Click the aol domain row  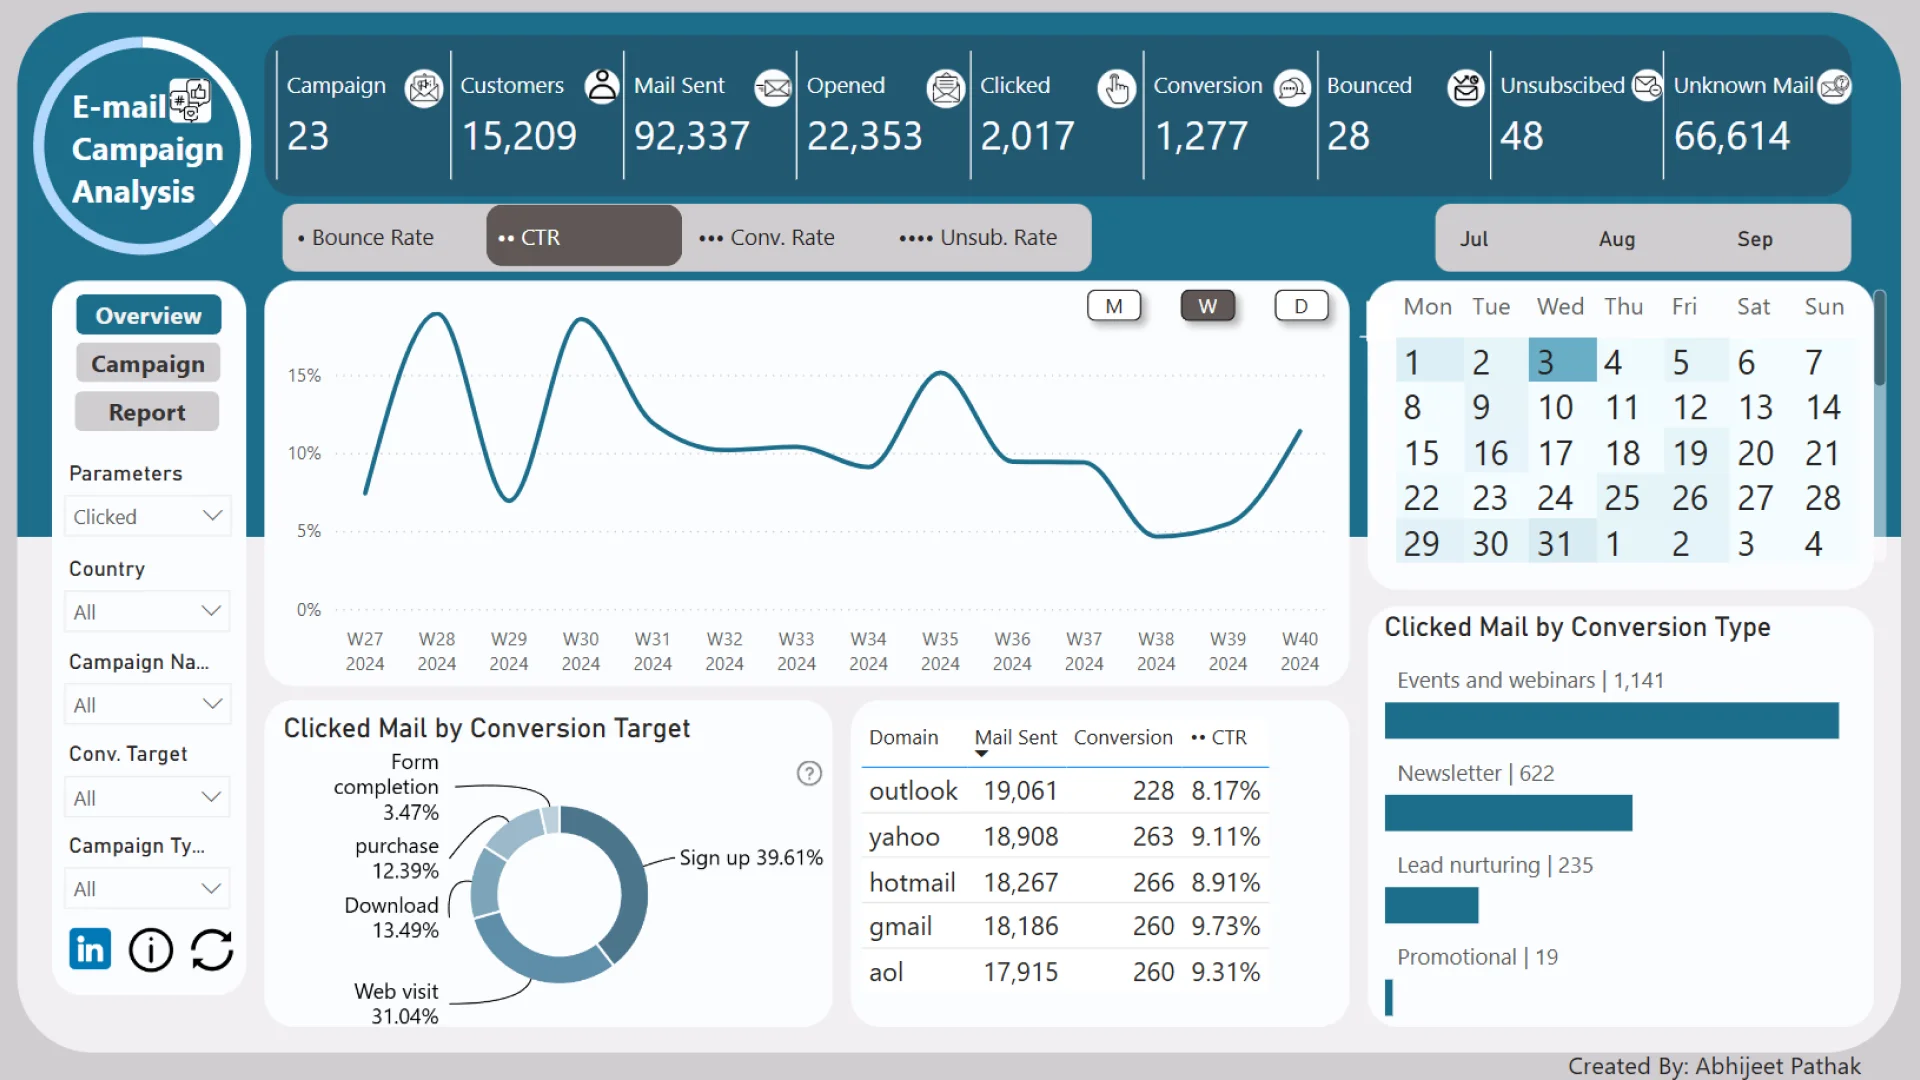(1065, 971)
